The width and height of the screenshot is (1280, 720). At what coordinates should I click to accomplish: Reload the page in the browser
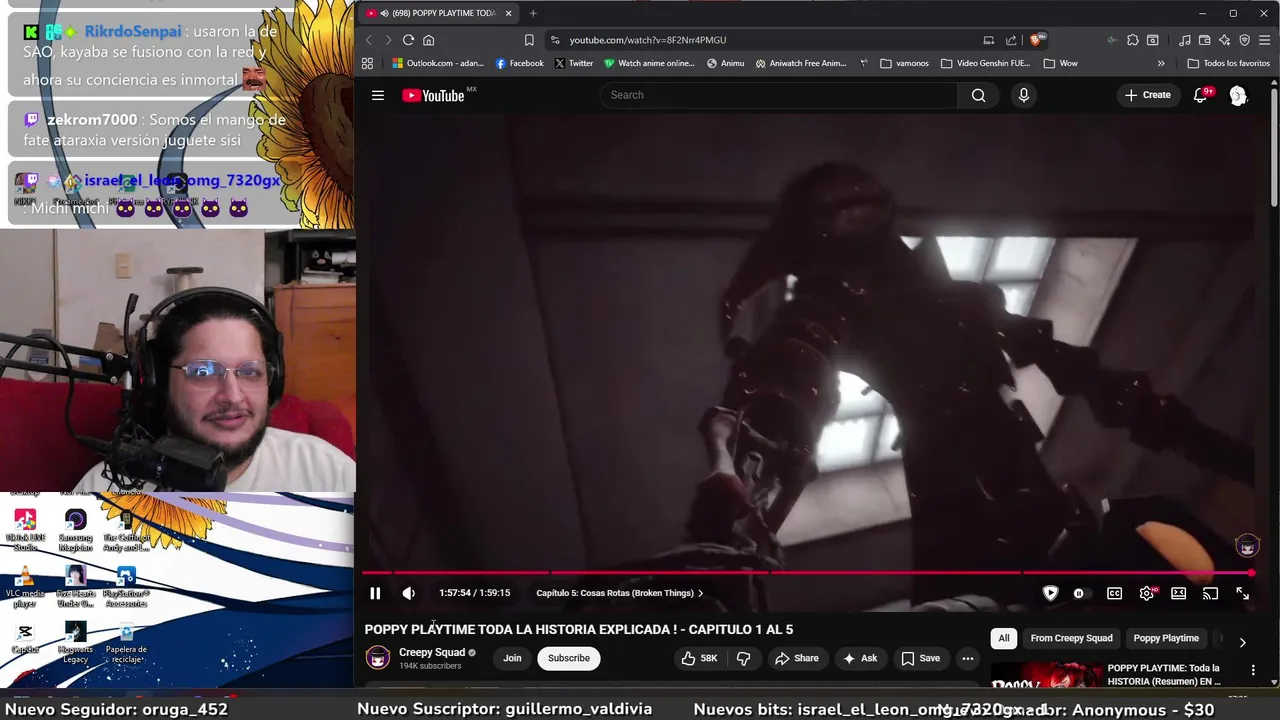pos(408,40)
